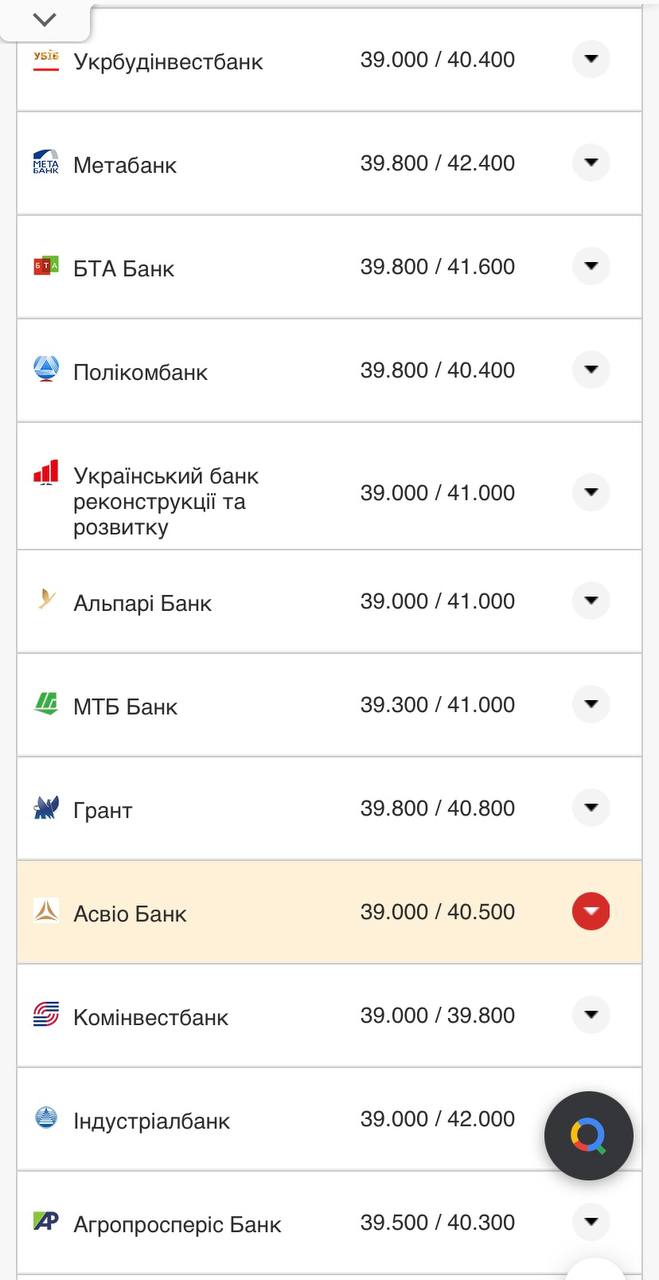This screenshot has height=1280, width=659.
Task: Click the Полікомбанк logo icon
Action: [46, 370]
